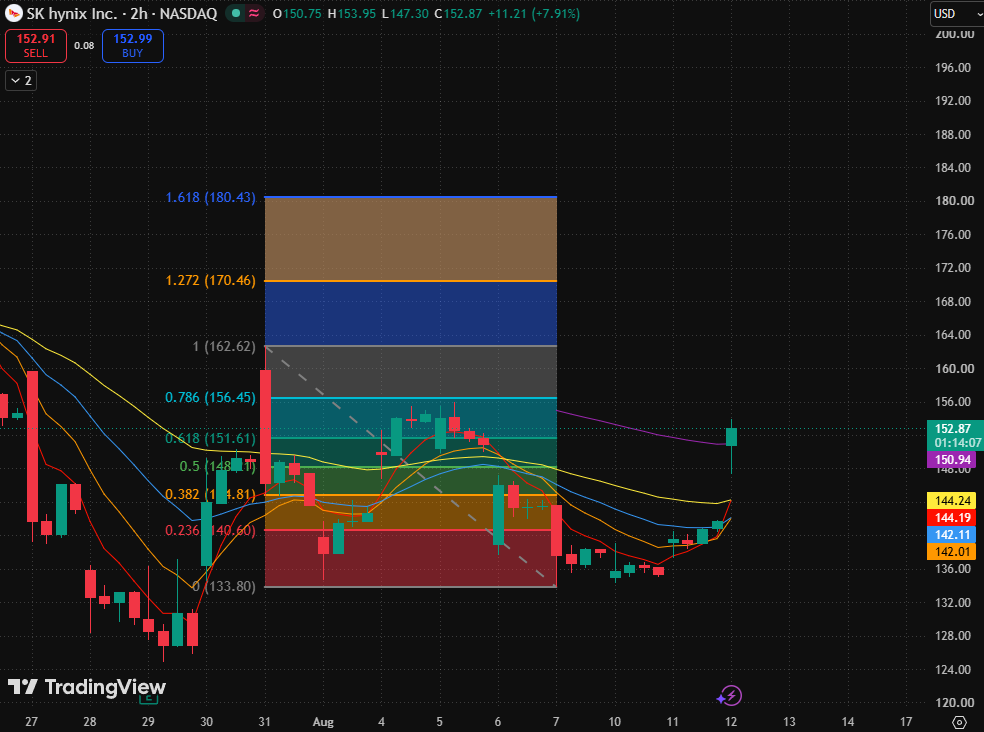Click the 120.00 price scale label
This screenshot has width=984, height=732.
tap(953, 702)
